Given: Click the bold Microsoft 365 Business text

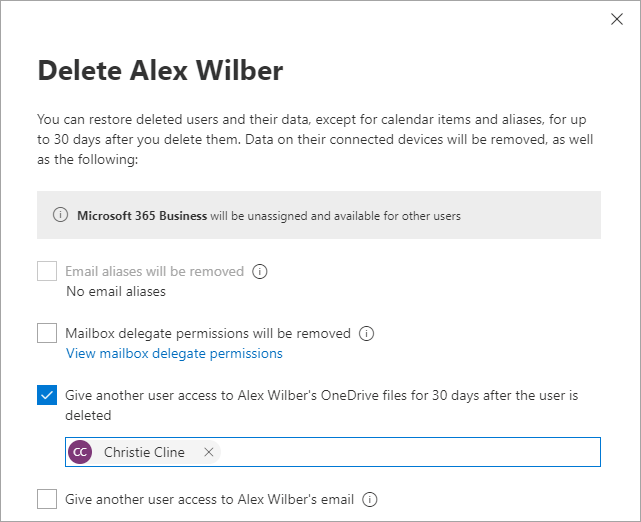Looking at the screenshot, I should [x=142, y=215].
